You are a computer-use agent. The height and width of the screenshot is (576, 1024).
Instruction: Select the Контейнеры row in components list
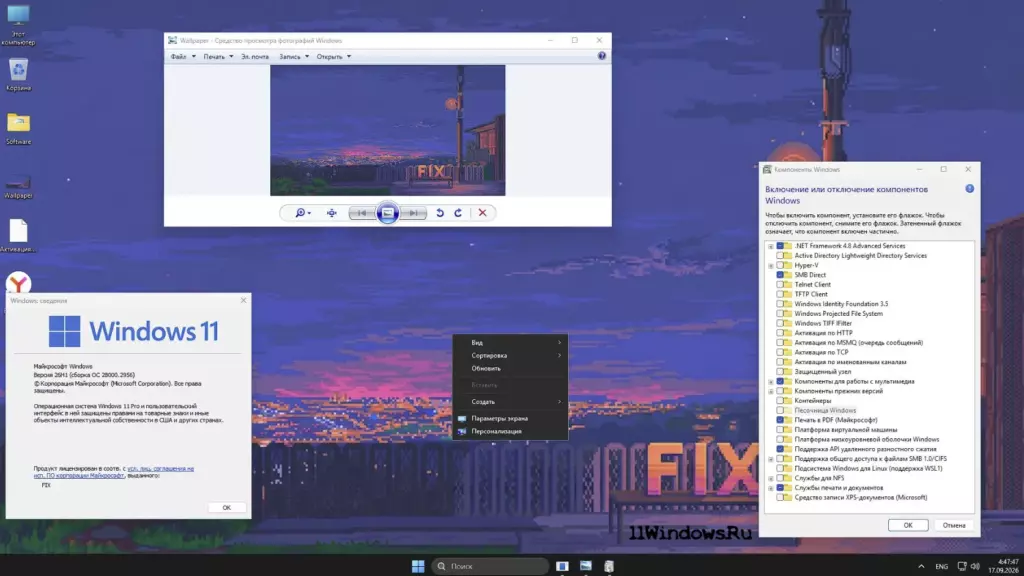pyautogui.click(x=812, y=401)
